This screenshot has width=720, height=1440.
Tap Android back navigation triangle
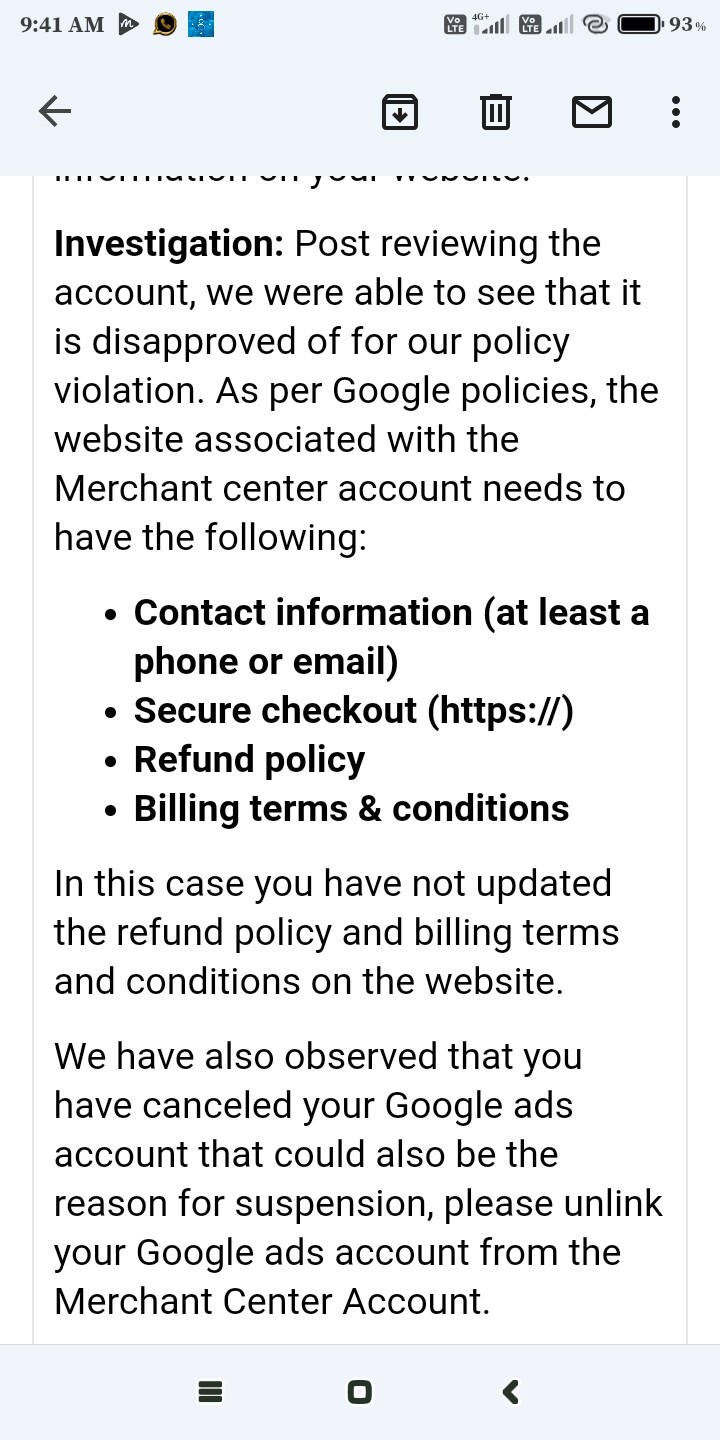[510, 1391]
